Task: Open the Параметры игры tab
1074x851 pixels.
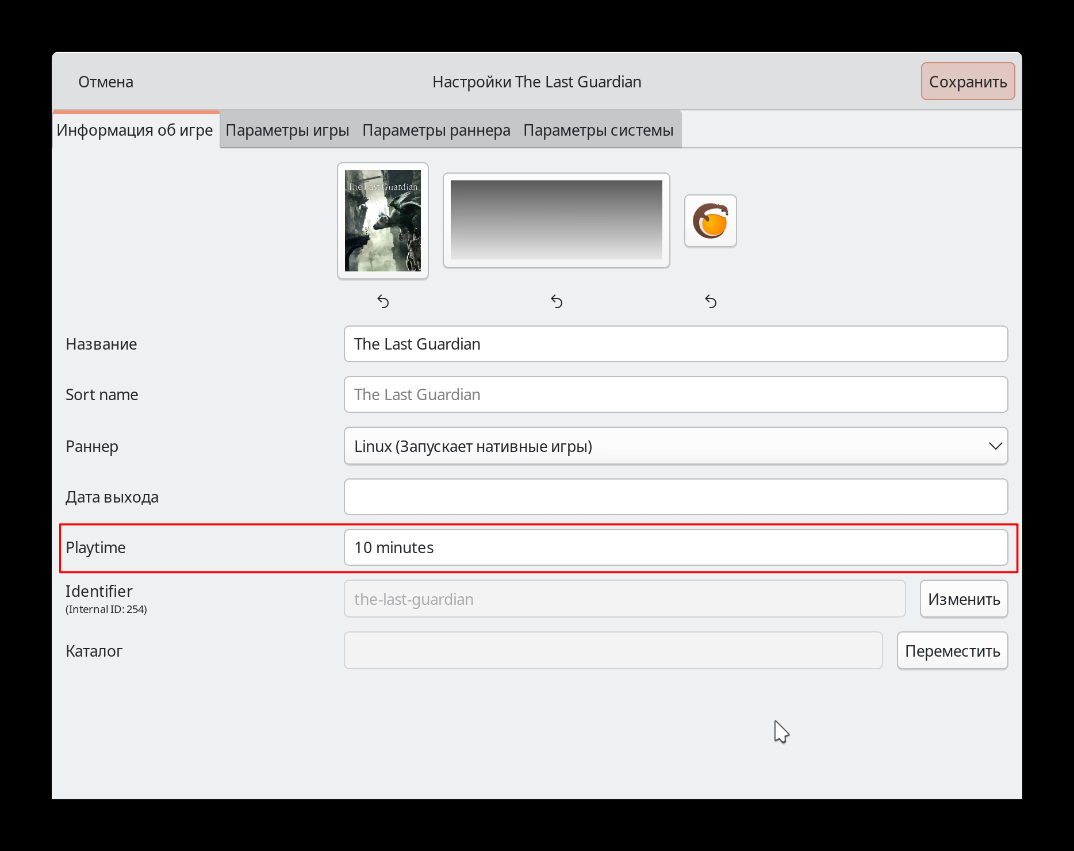Action: coord(287,130)
